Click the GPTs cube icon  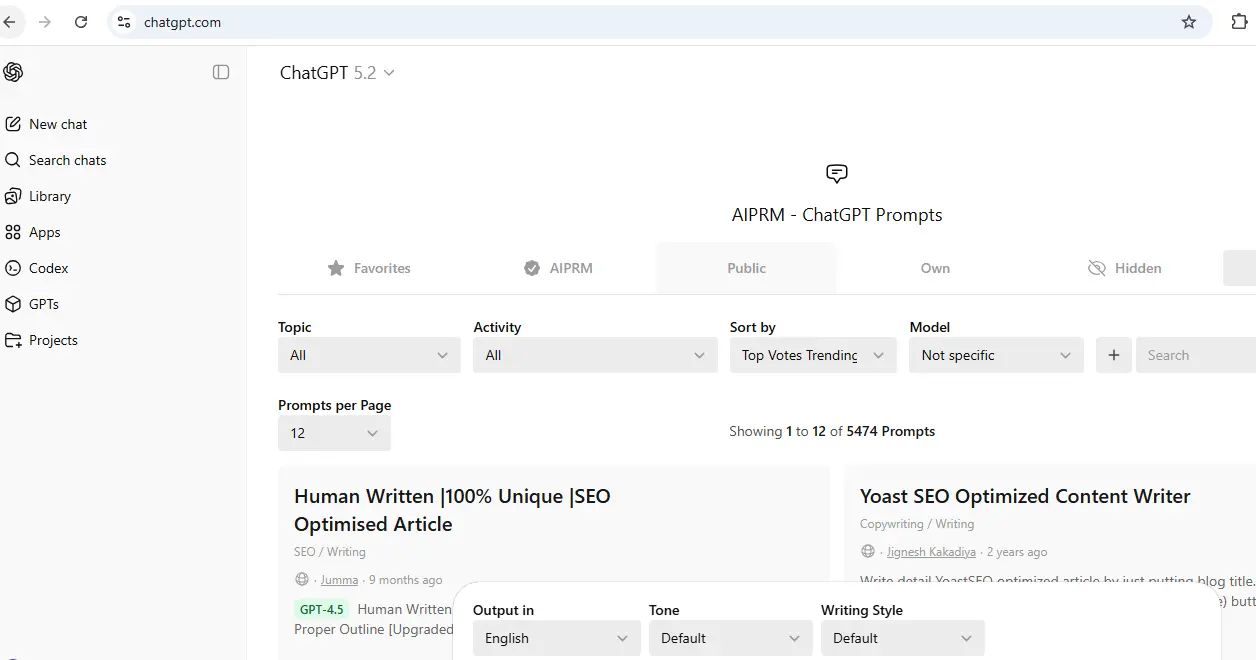click(13, 304)
